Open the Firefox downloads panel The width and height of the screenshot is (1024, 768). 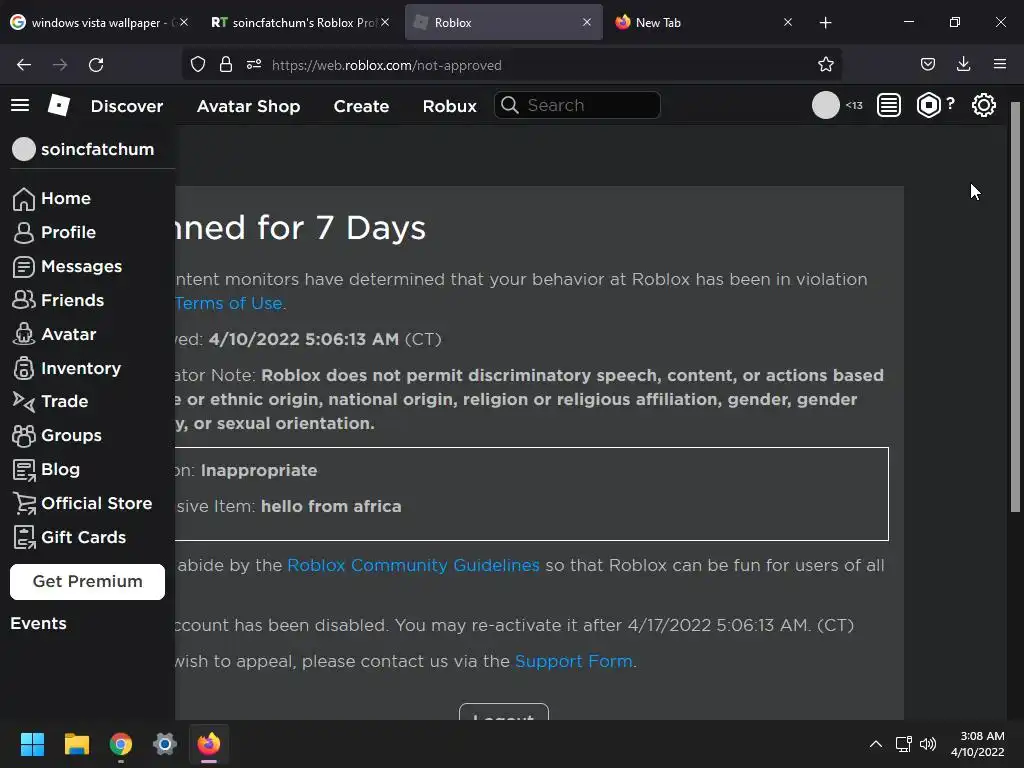(x=963, y=65)
